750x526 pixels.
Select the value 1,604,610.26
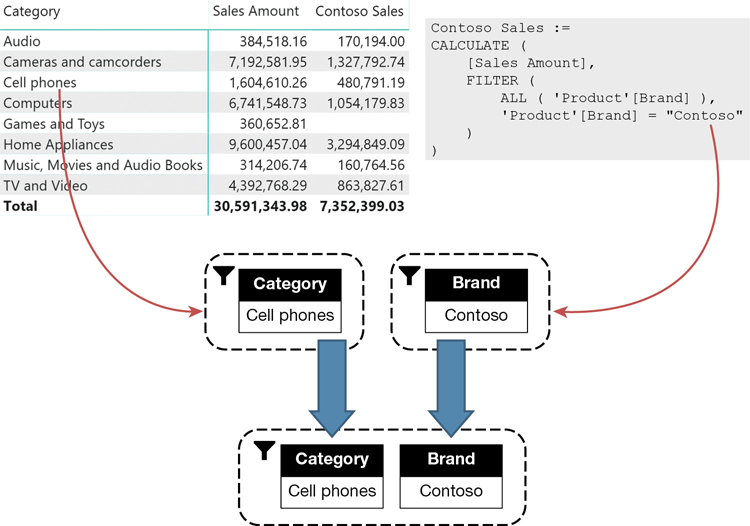pos(268,83)
